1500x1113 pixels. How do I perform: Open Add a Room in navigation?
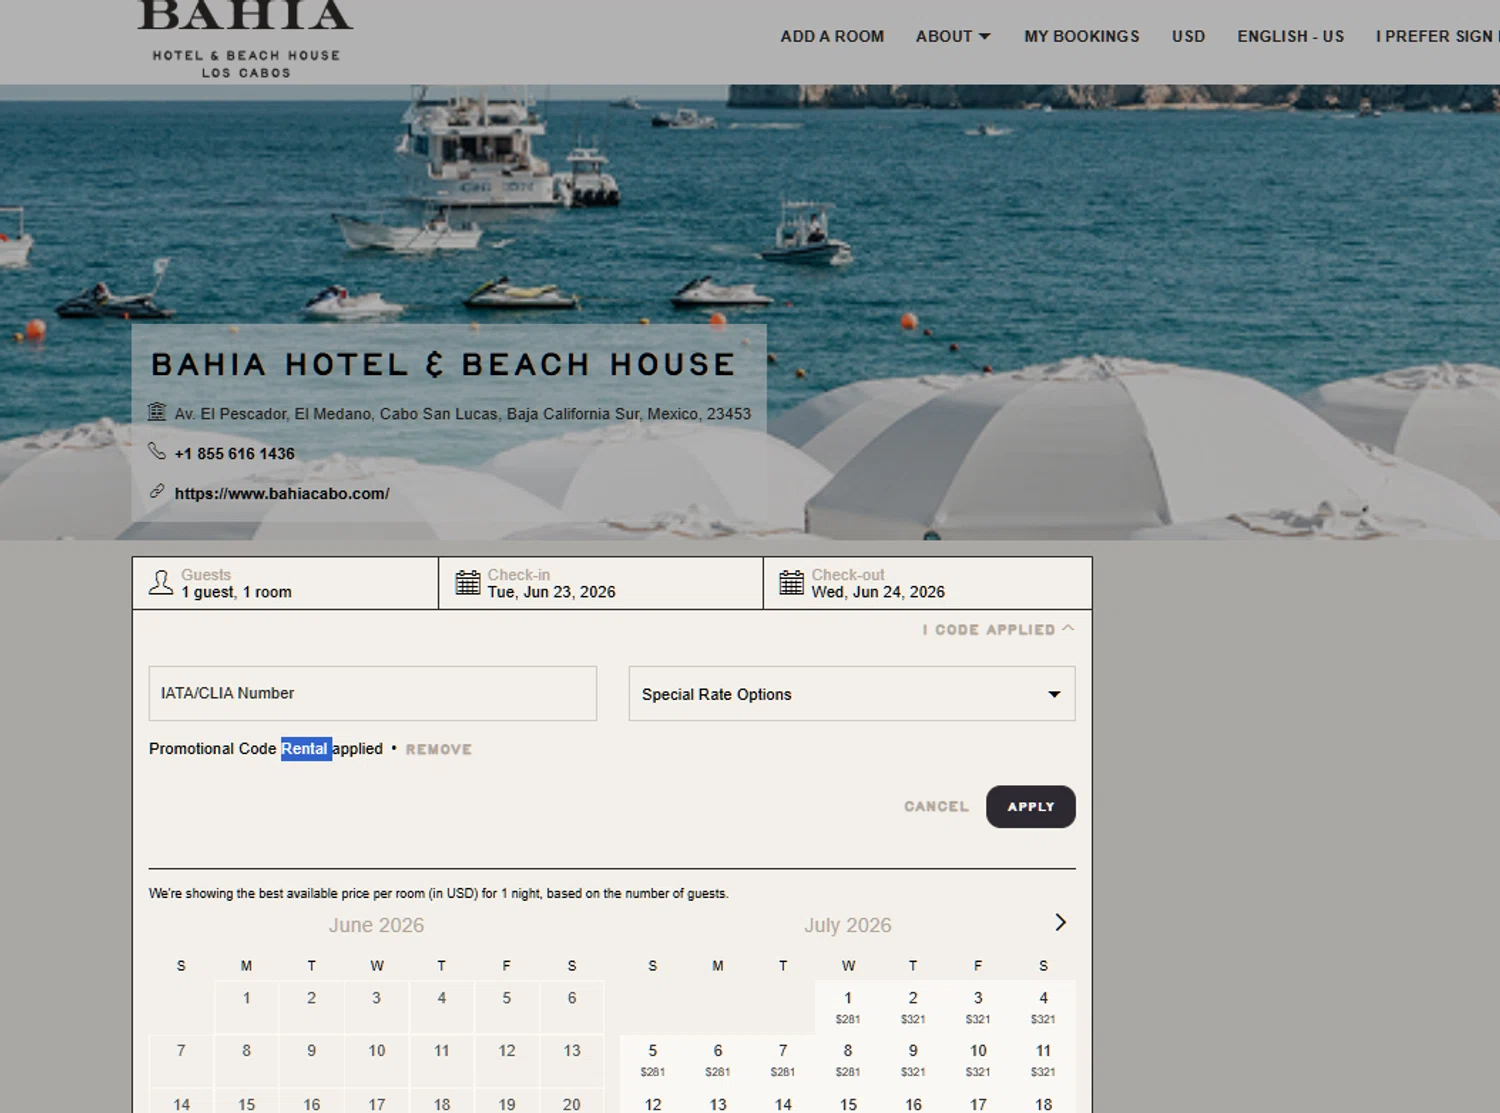832,36
